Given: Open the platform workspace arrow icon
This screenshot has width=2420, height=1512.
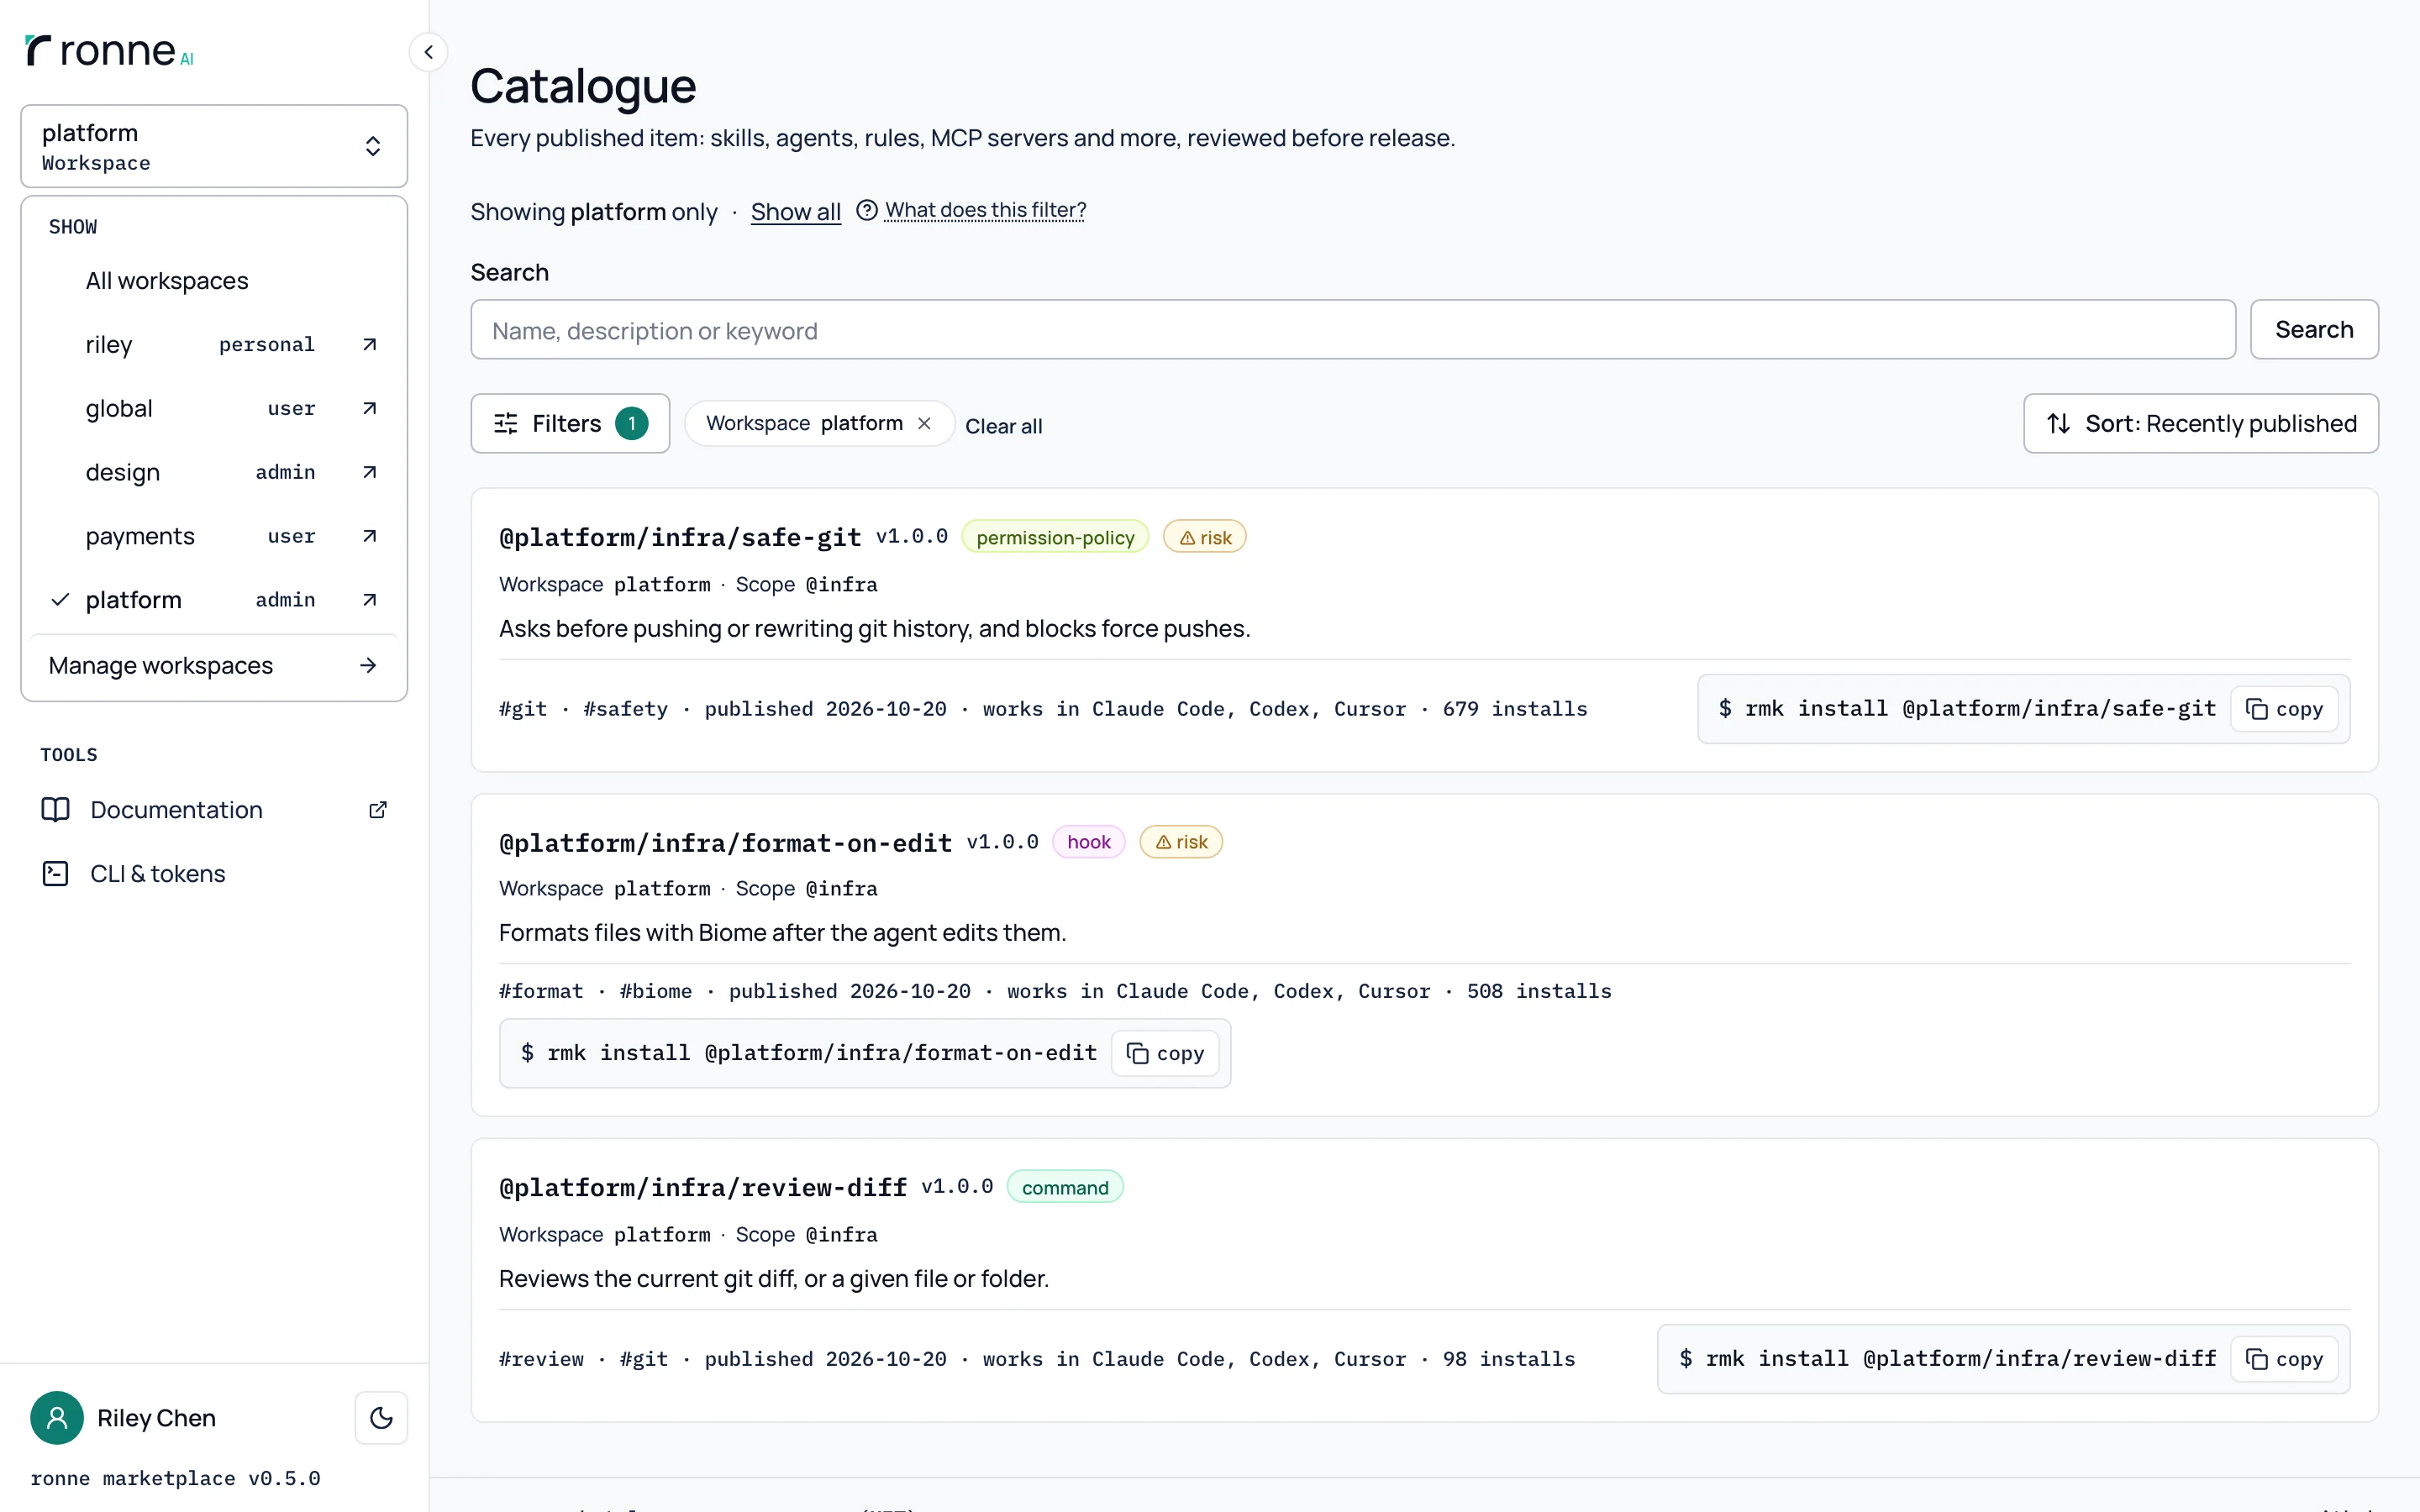Looking at the screenshot, I should pos(369,600).
